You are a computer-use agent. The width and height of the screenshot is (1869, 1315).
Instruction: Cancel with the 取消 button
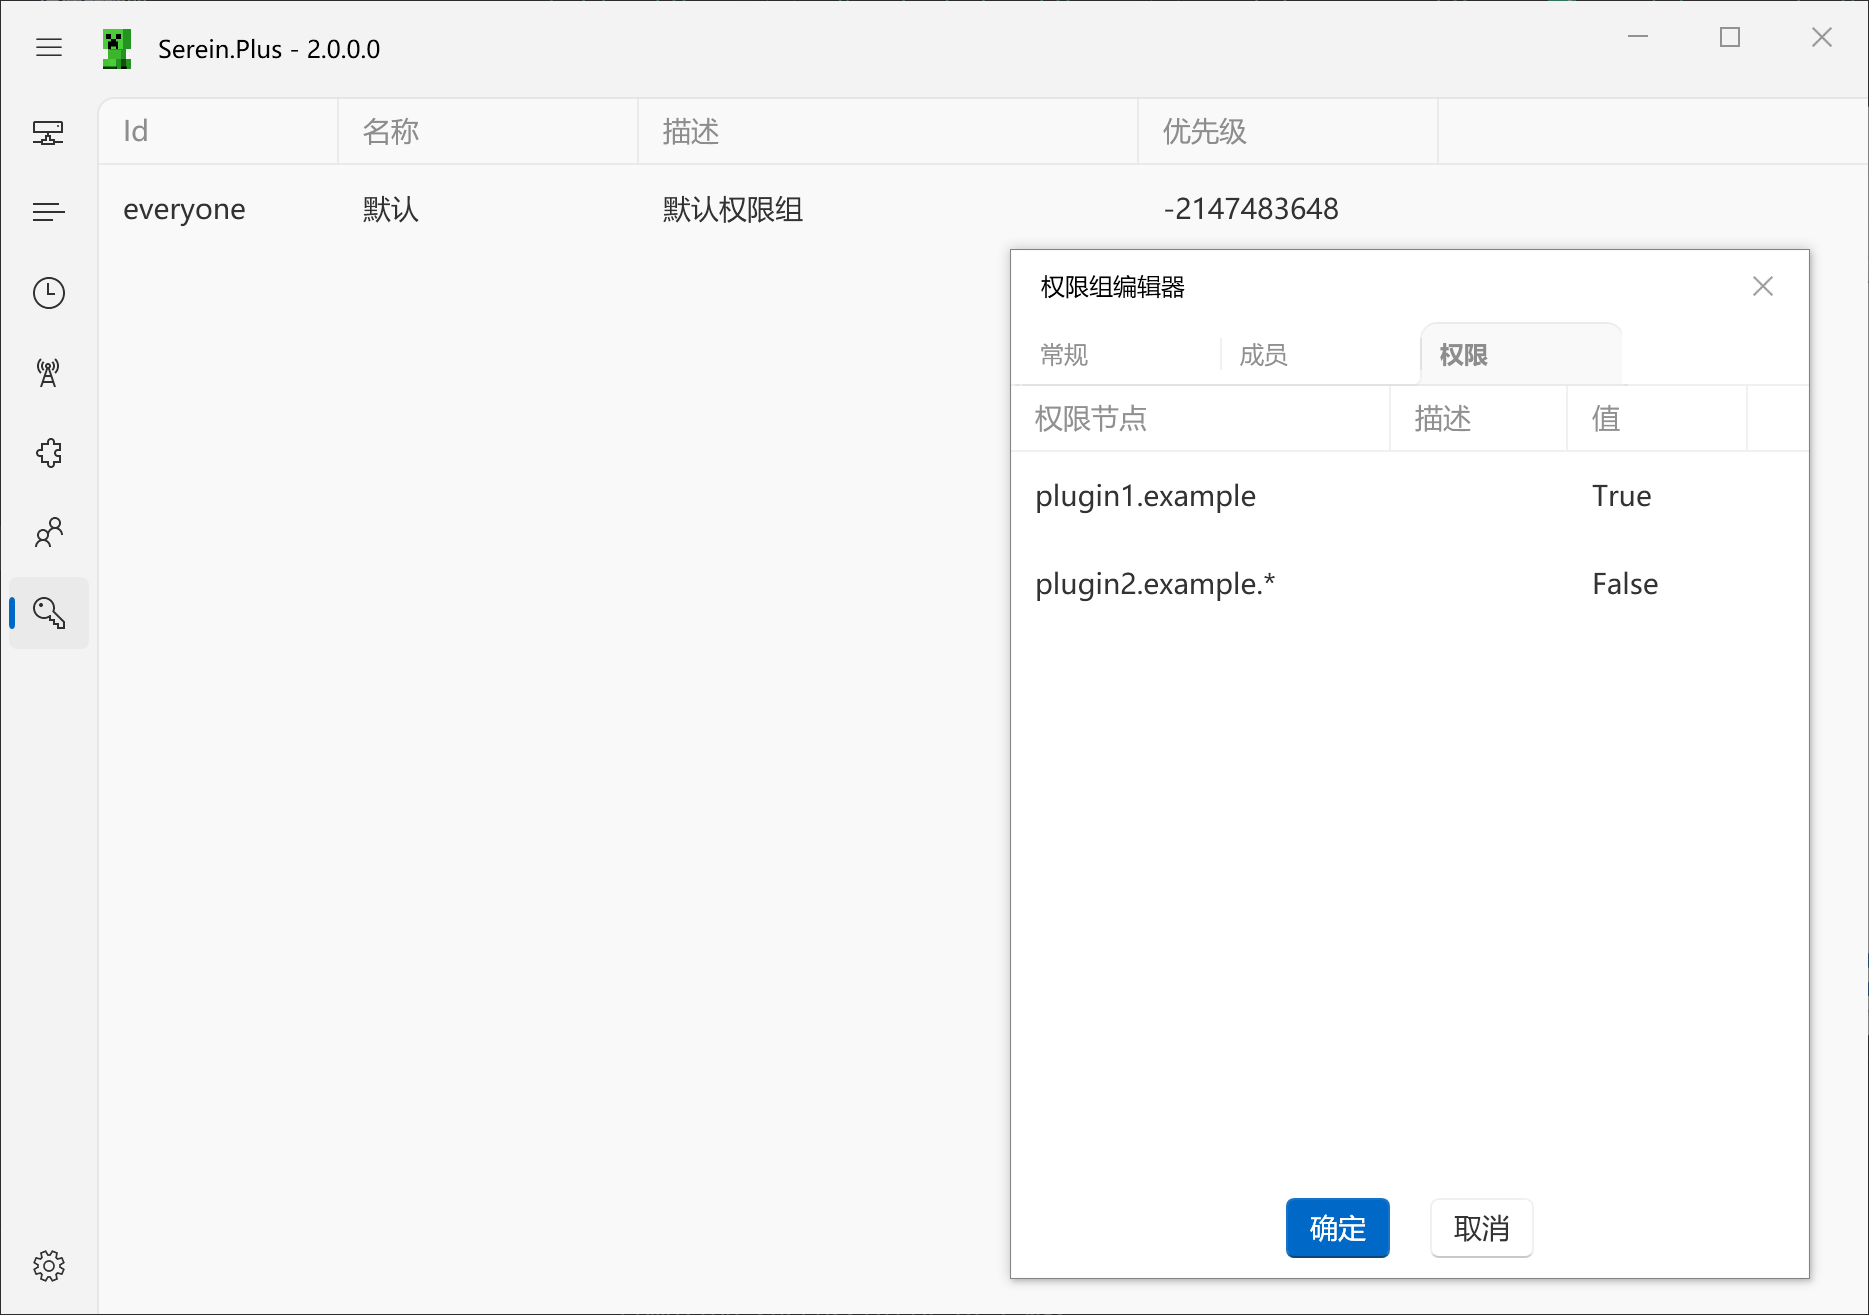tap(1482, 1228)
